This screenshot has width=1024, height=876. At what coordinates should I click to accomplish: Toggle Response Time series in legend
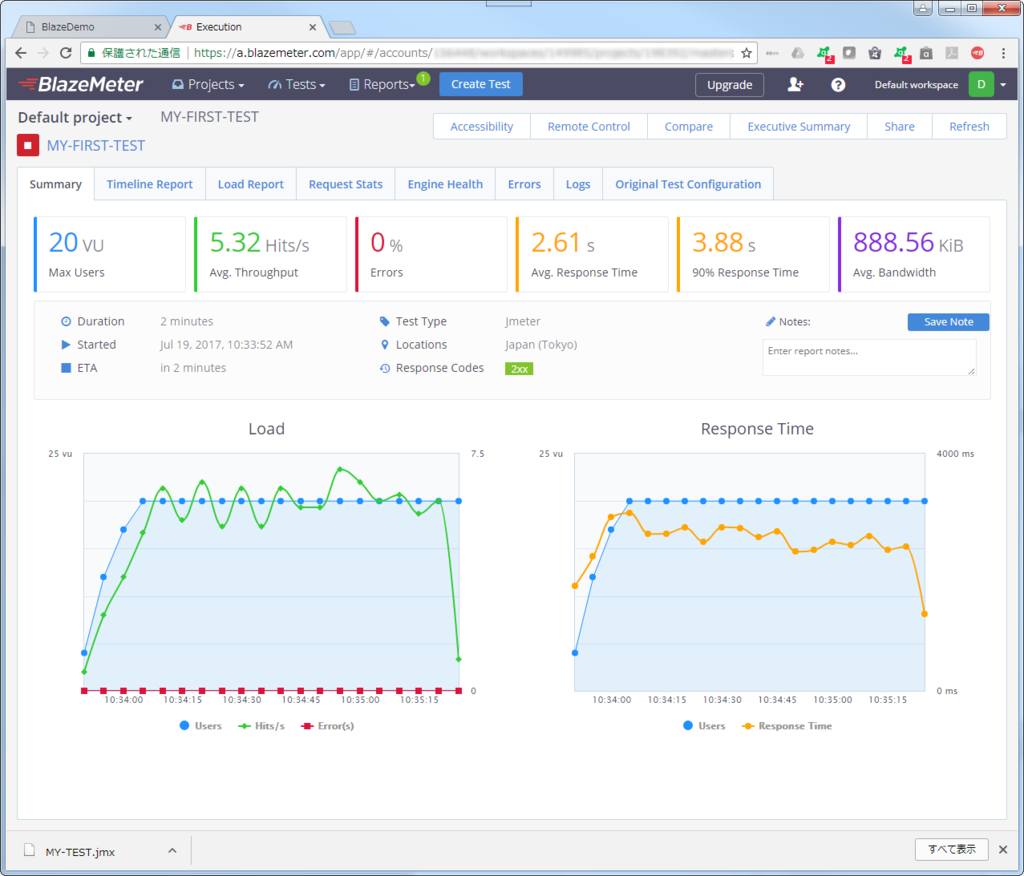click(x=787, y=726)
